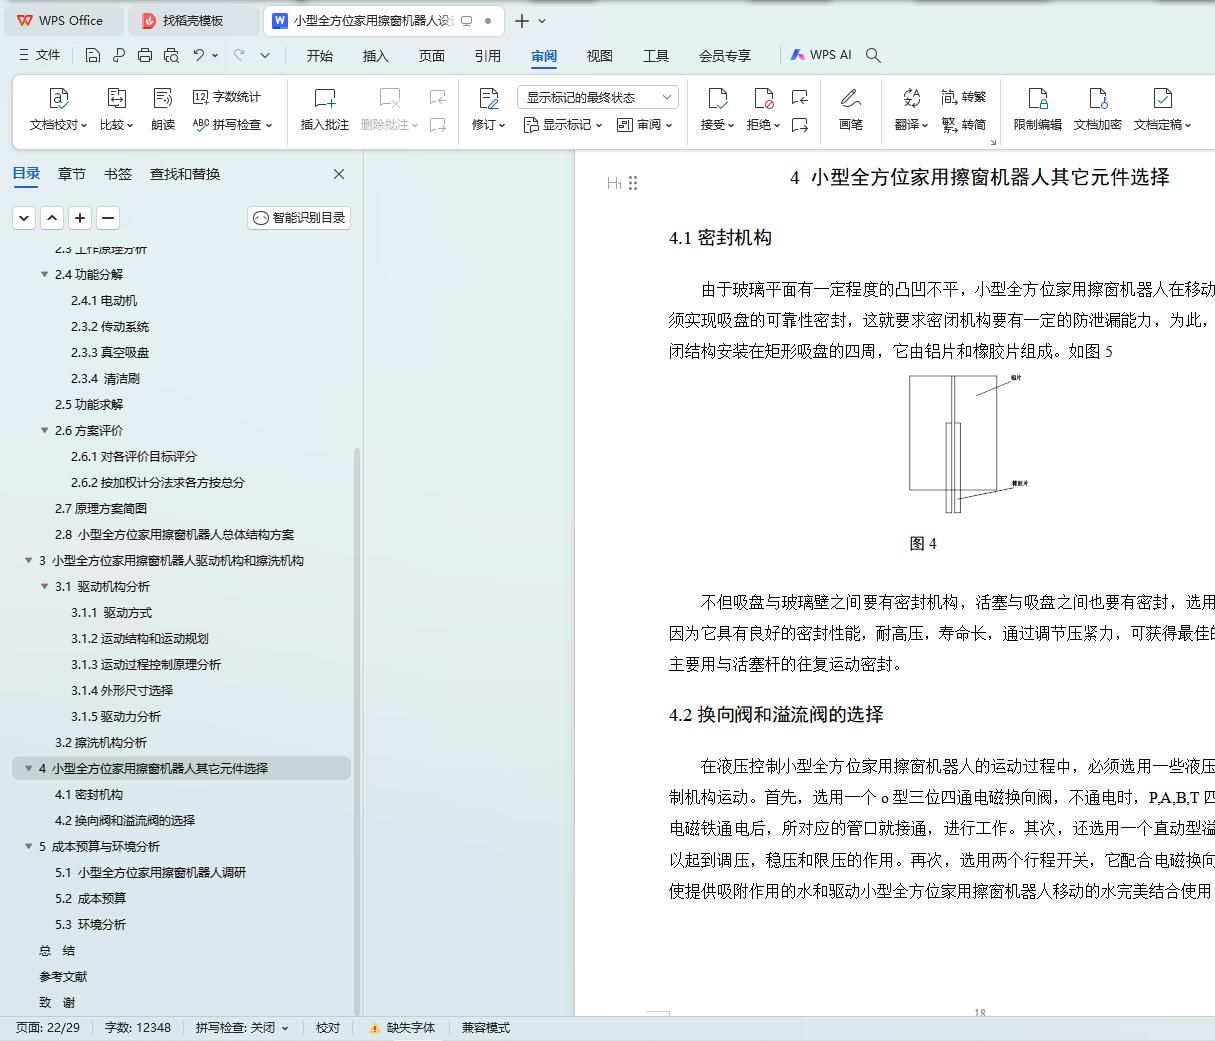The height and width of the screenshot is (1041, 1215).
Task: Click the 文档加密 icon
Action: click(1098, 98)
